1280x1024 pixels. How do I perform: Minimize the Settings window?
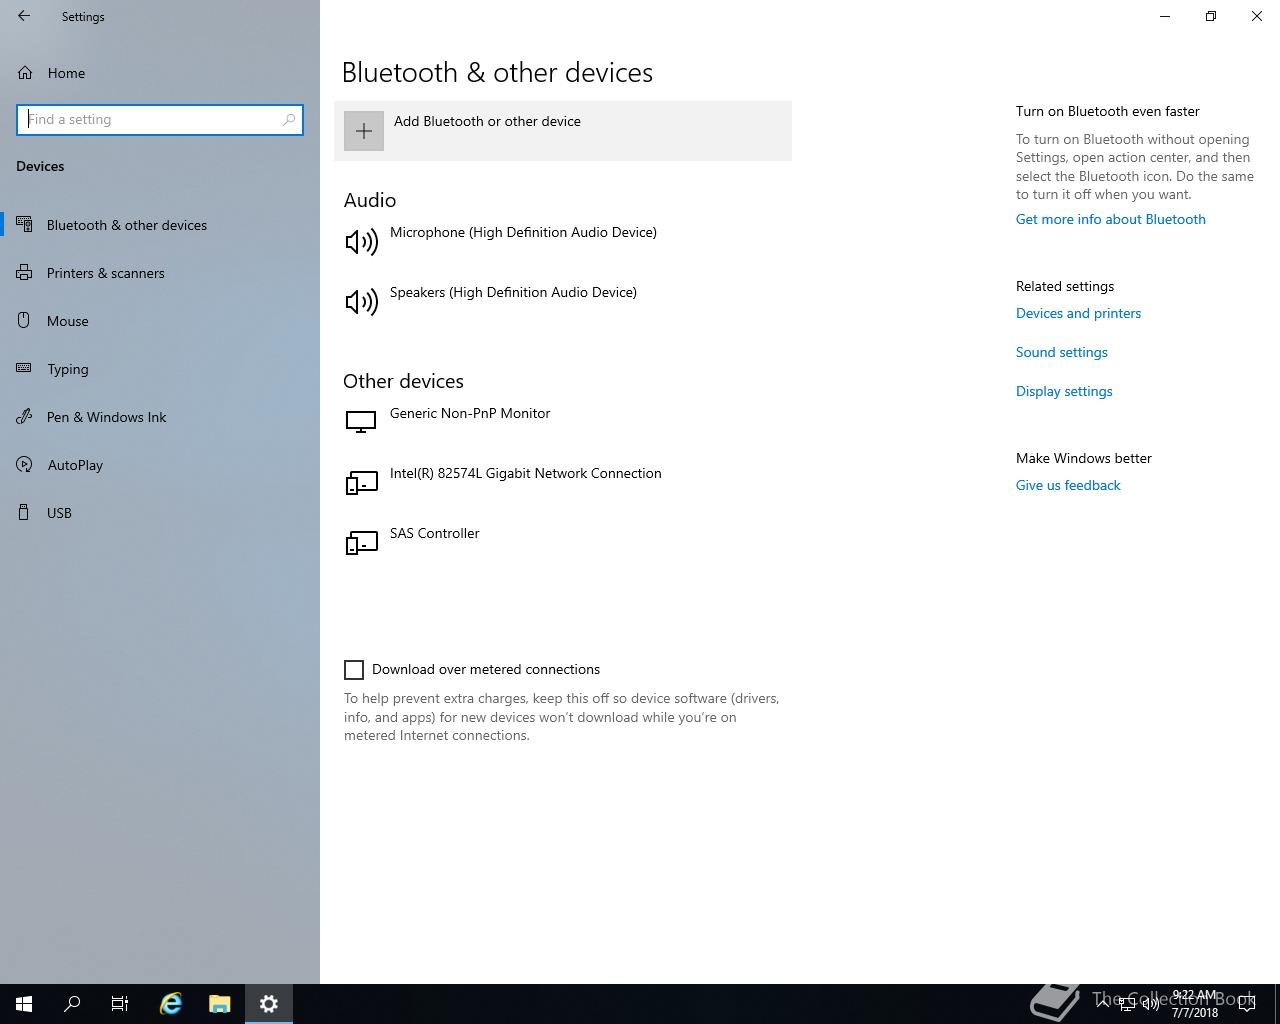tap(1165, 16)
